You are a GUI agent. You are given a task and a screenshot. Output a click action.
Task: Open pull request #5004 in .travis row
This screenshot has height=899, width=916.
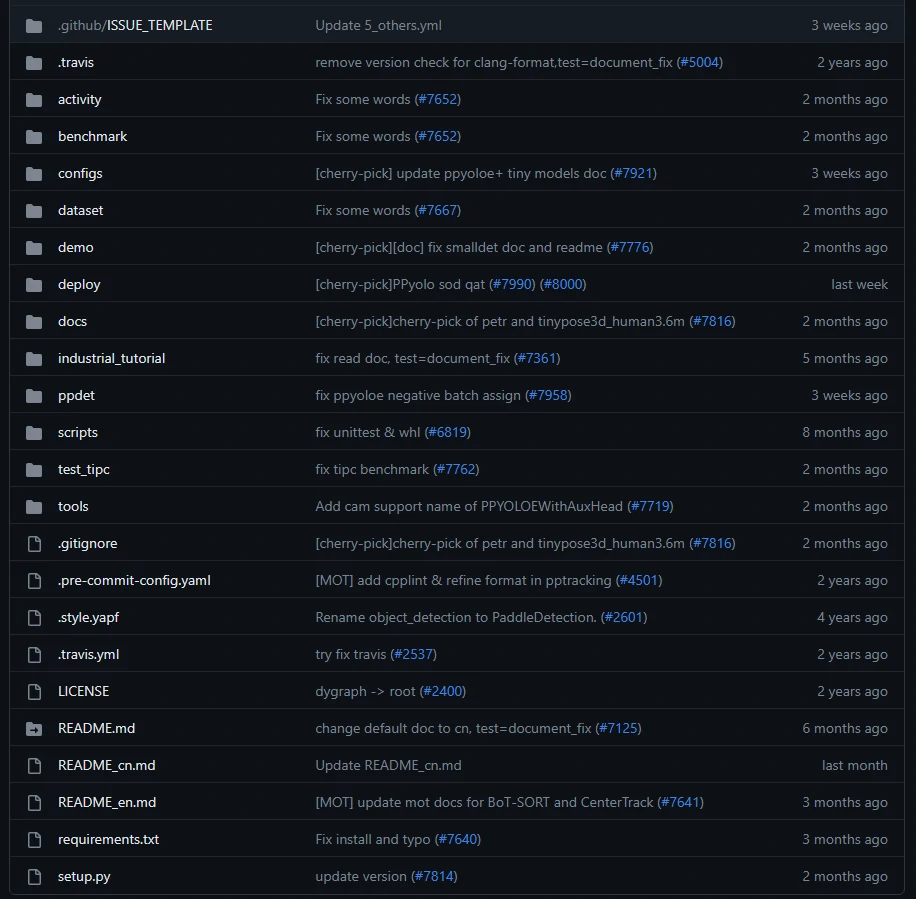pyautogui.click(x=699, y=62)
